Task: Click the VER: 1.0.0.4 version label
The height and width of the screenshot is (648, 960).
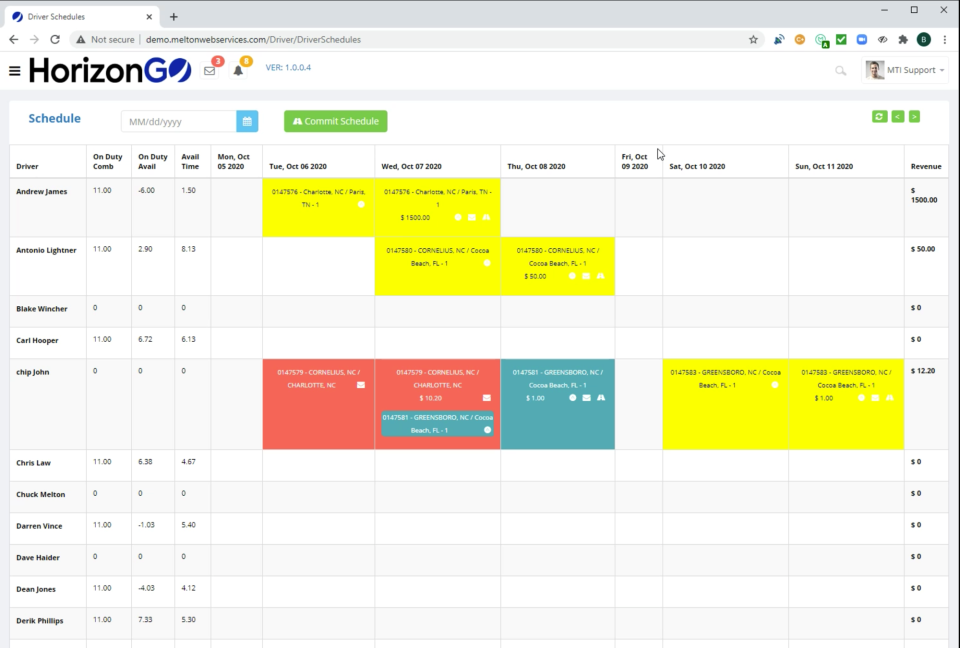Action: pyautogui.click(x=288, y=67)
